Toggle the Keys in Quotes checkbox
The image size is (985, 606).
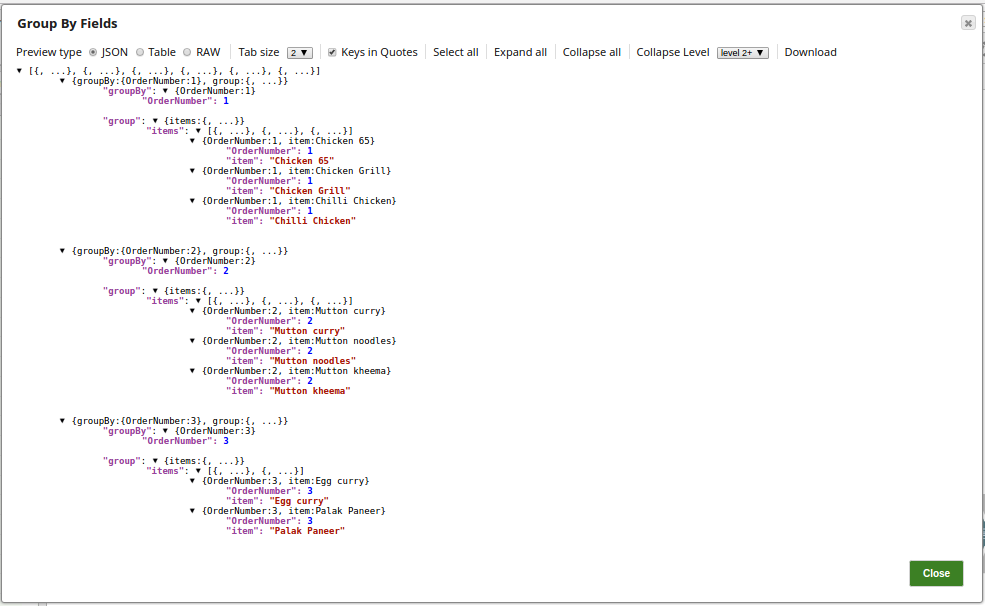[332, 52]
